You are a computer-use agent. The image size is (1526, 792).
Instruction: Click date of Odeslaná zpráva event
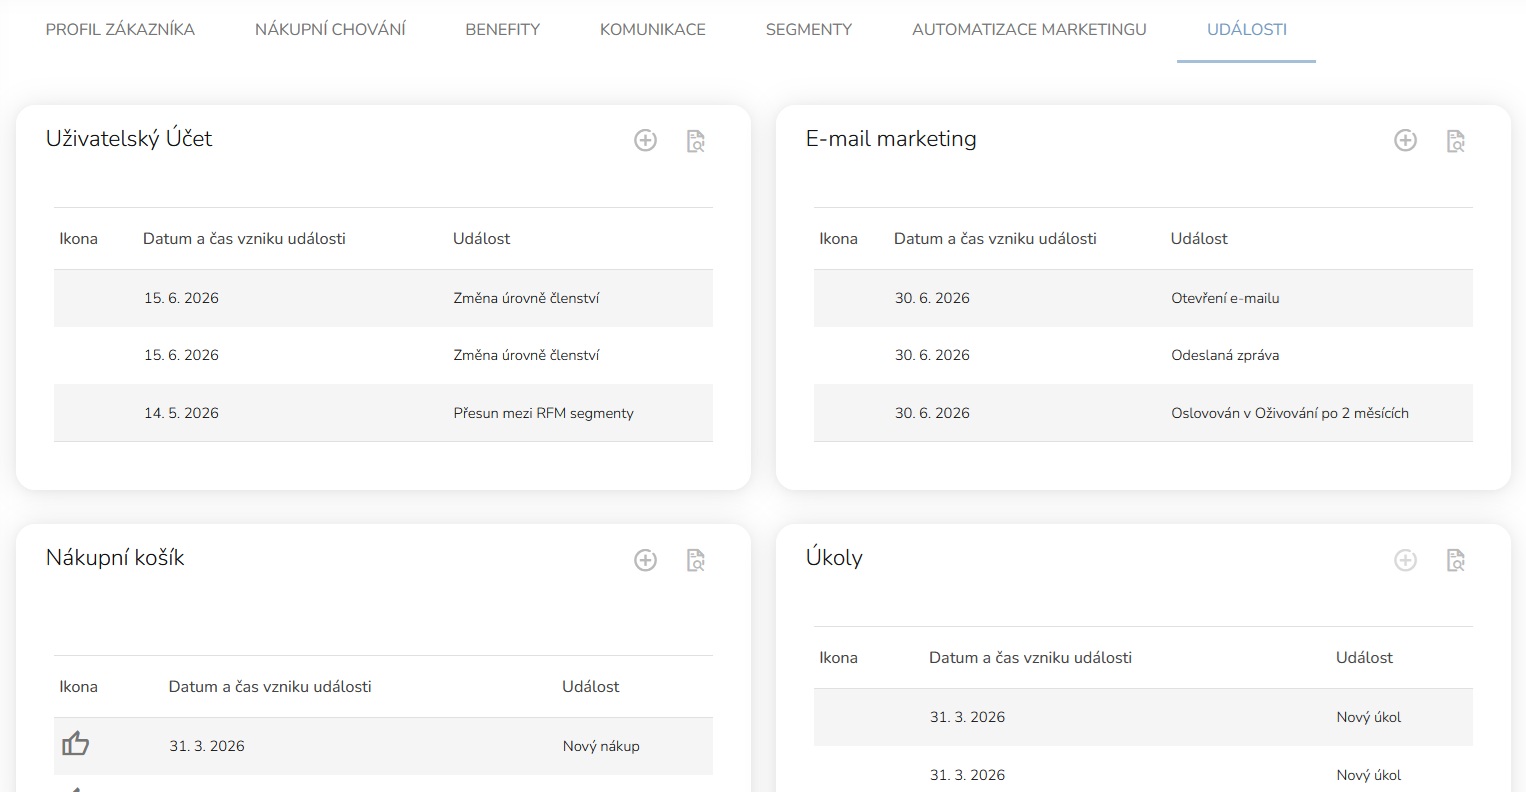coord(932,355)
